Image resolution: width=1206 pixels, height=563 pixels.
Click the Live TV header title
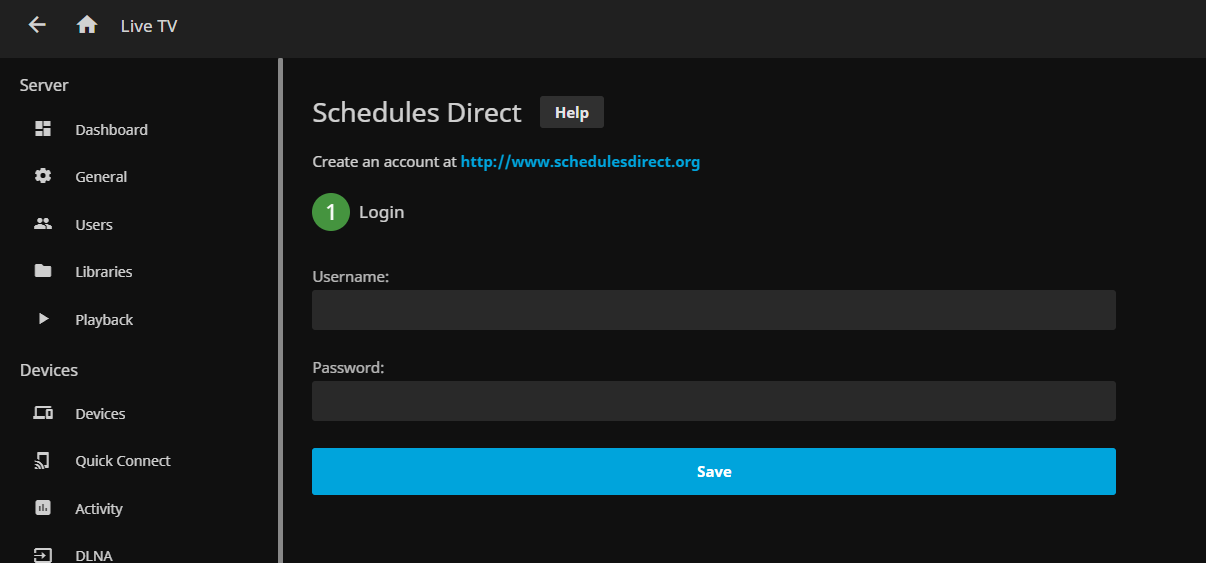(149, 26)
